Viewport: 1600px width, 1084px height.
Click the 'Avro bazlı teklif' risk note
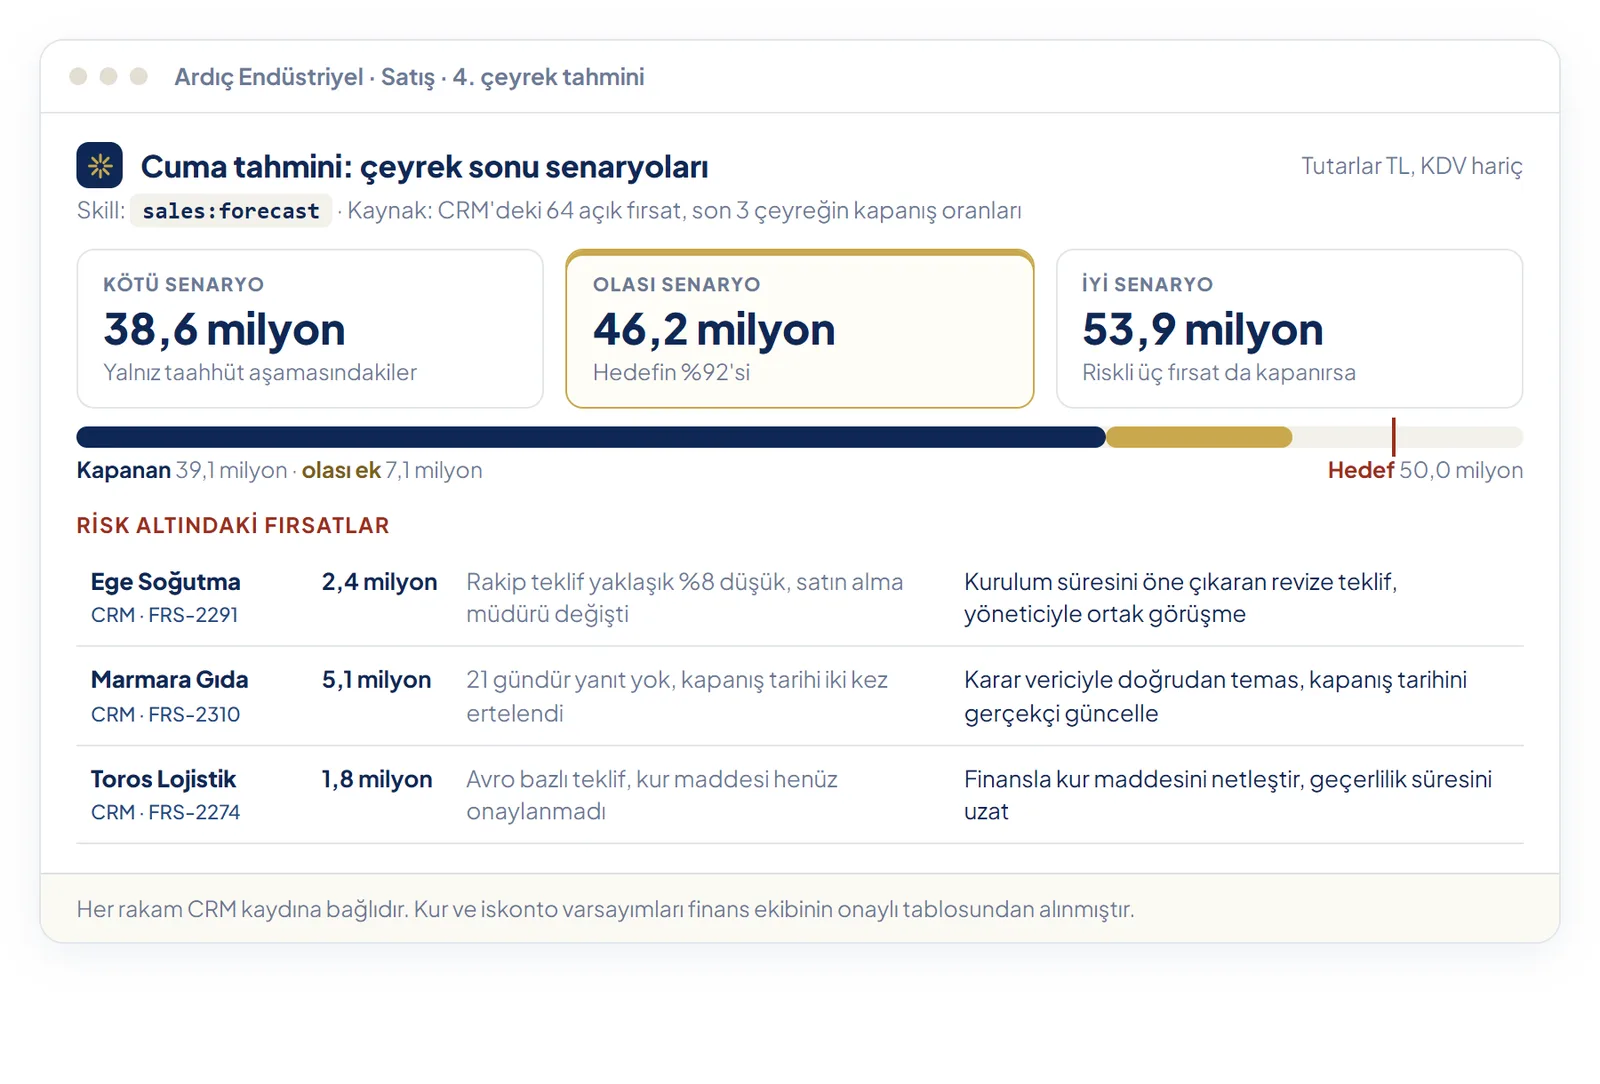coord(652,795)
